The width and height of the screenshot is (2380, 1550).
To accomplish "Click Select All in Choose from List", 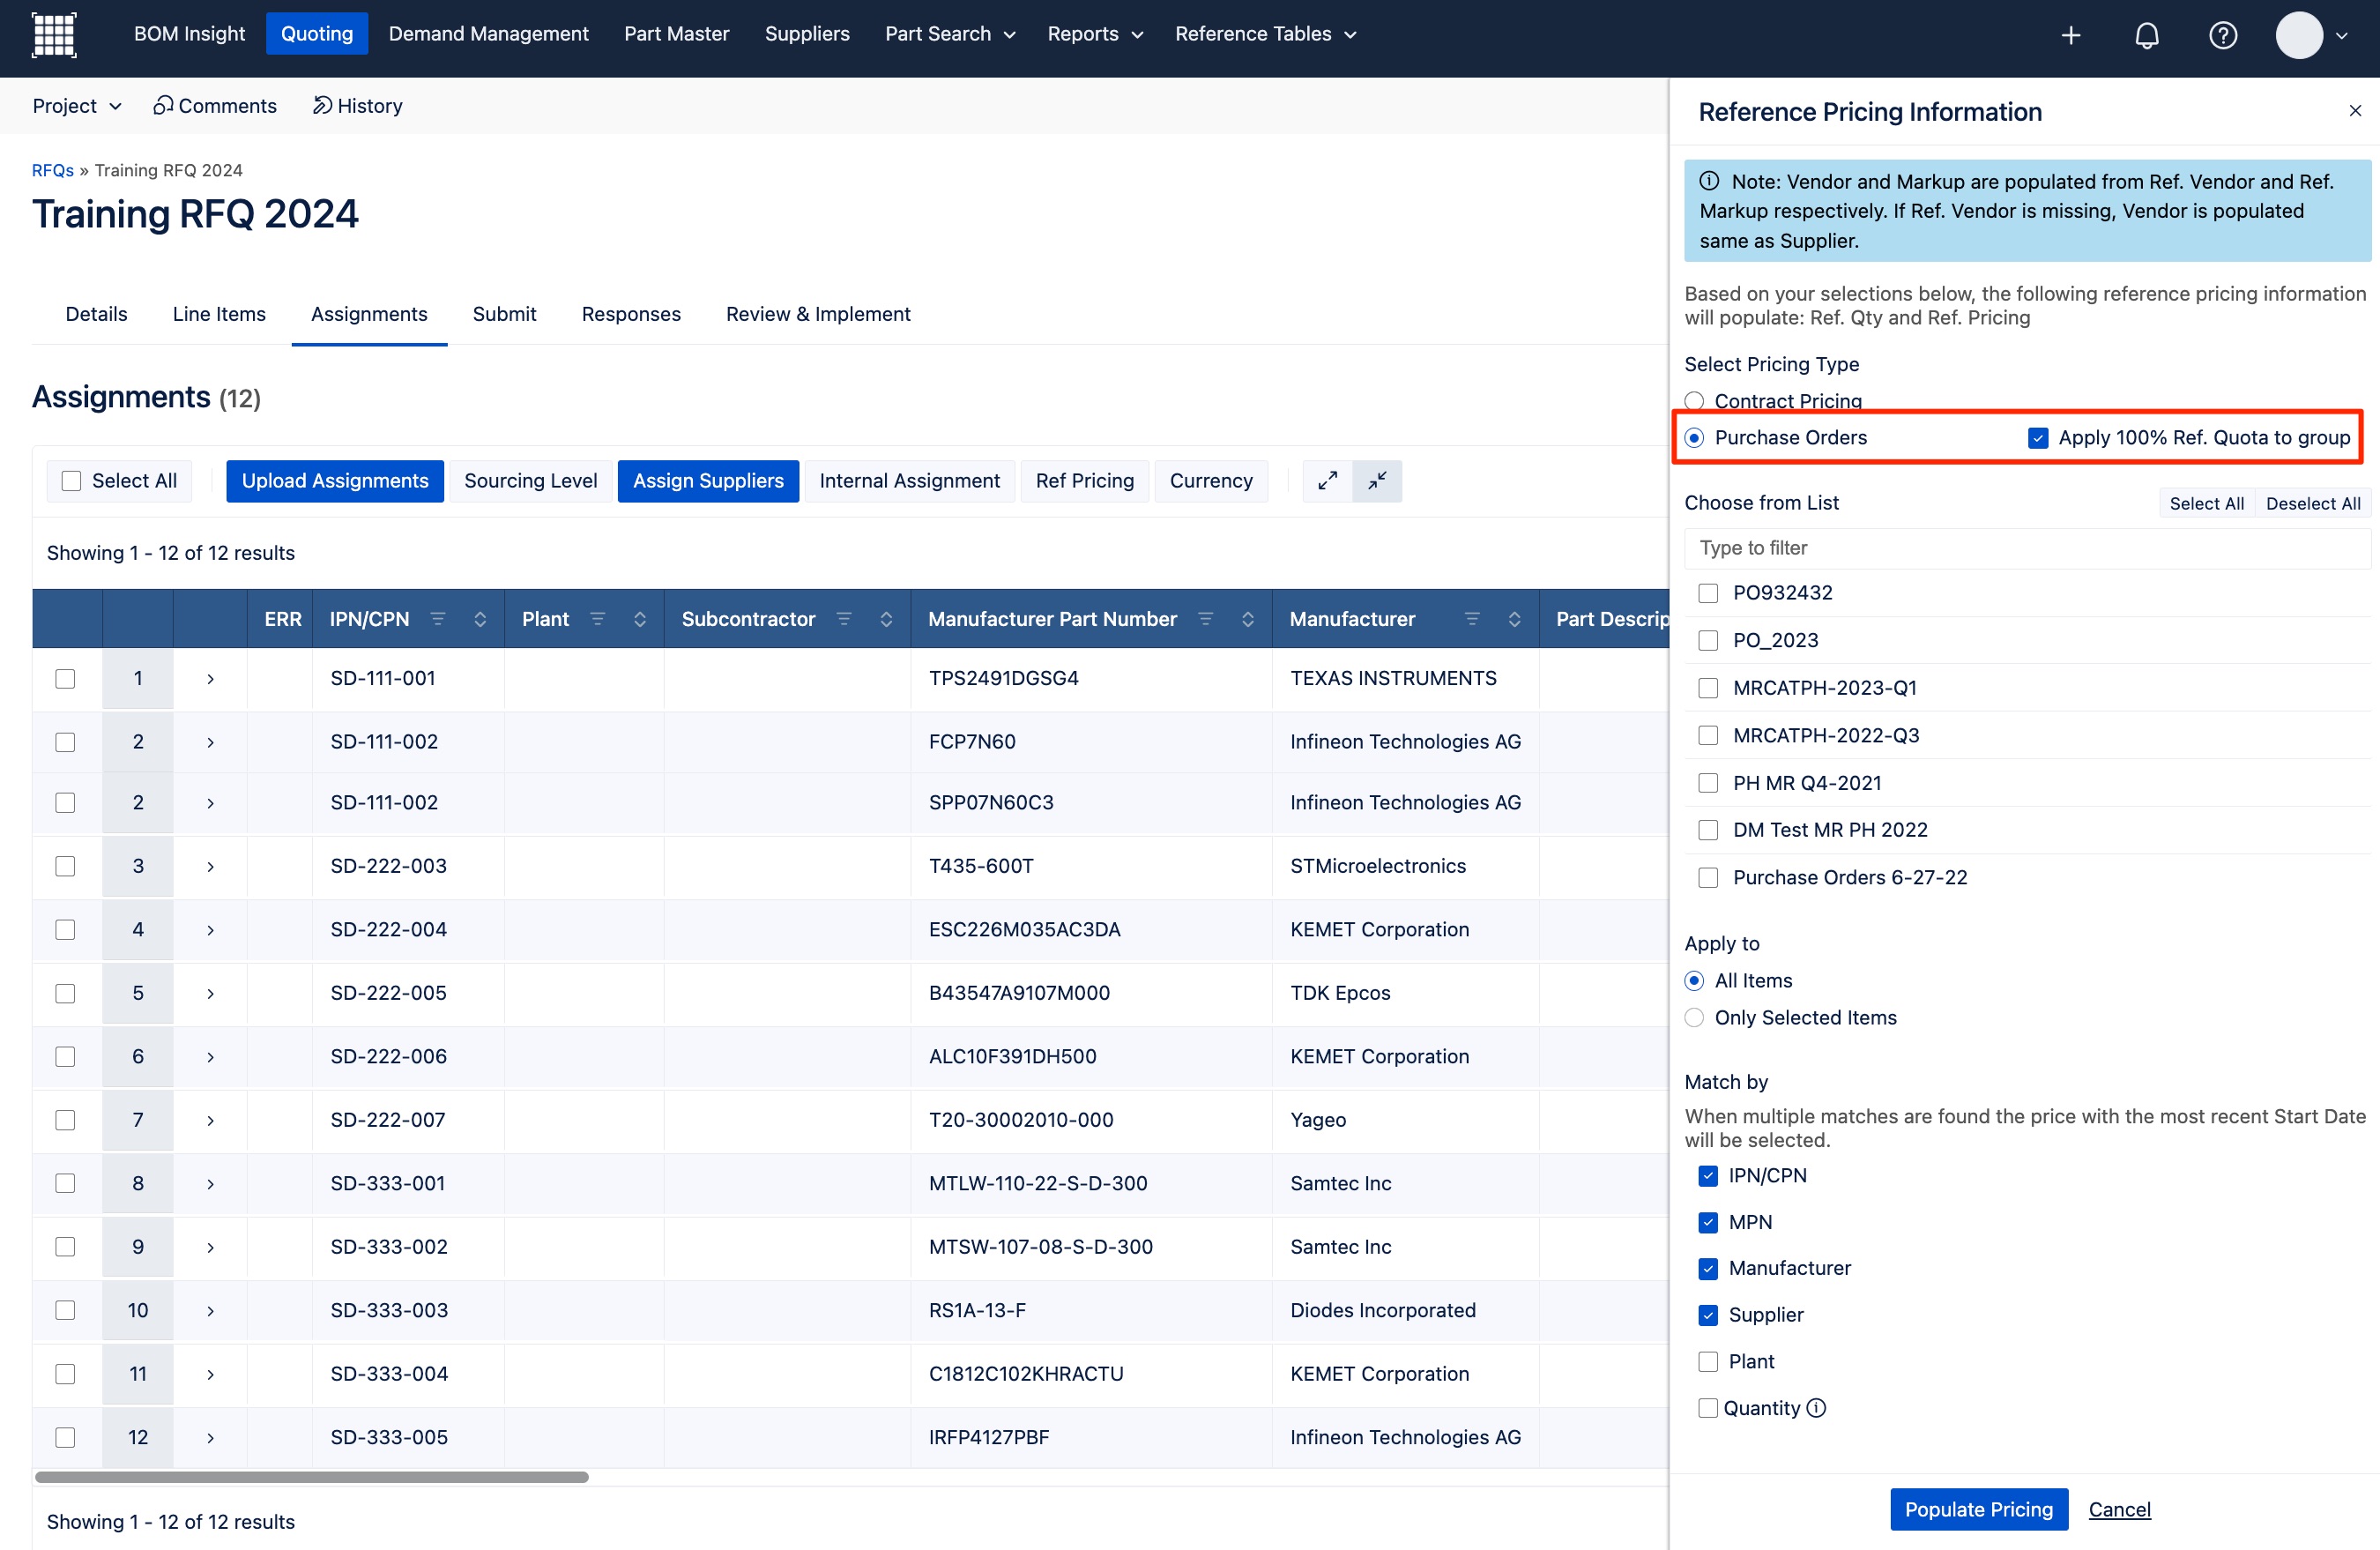I will coord(2206,503).
